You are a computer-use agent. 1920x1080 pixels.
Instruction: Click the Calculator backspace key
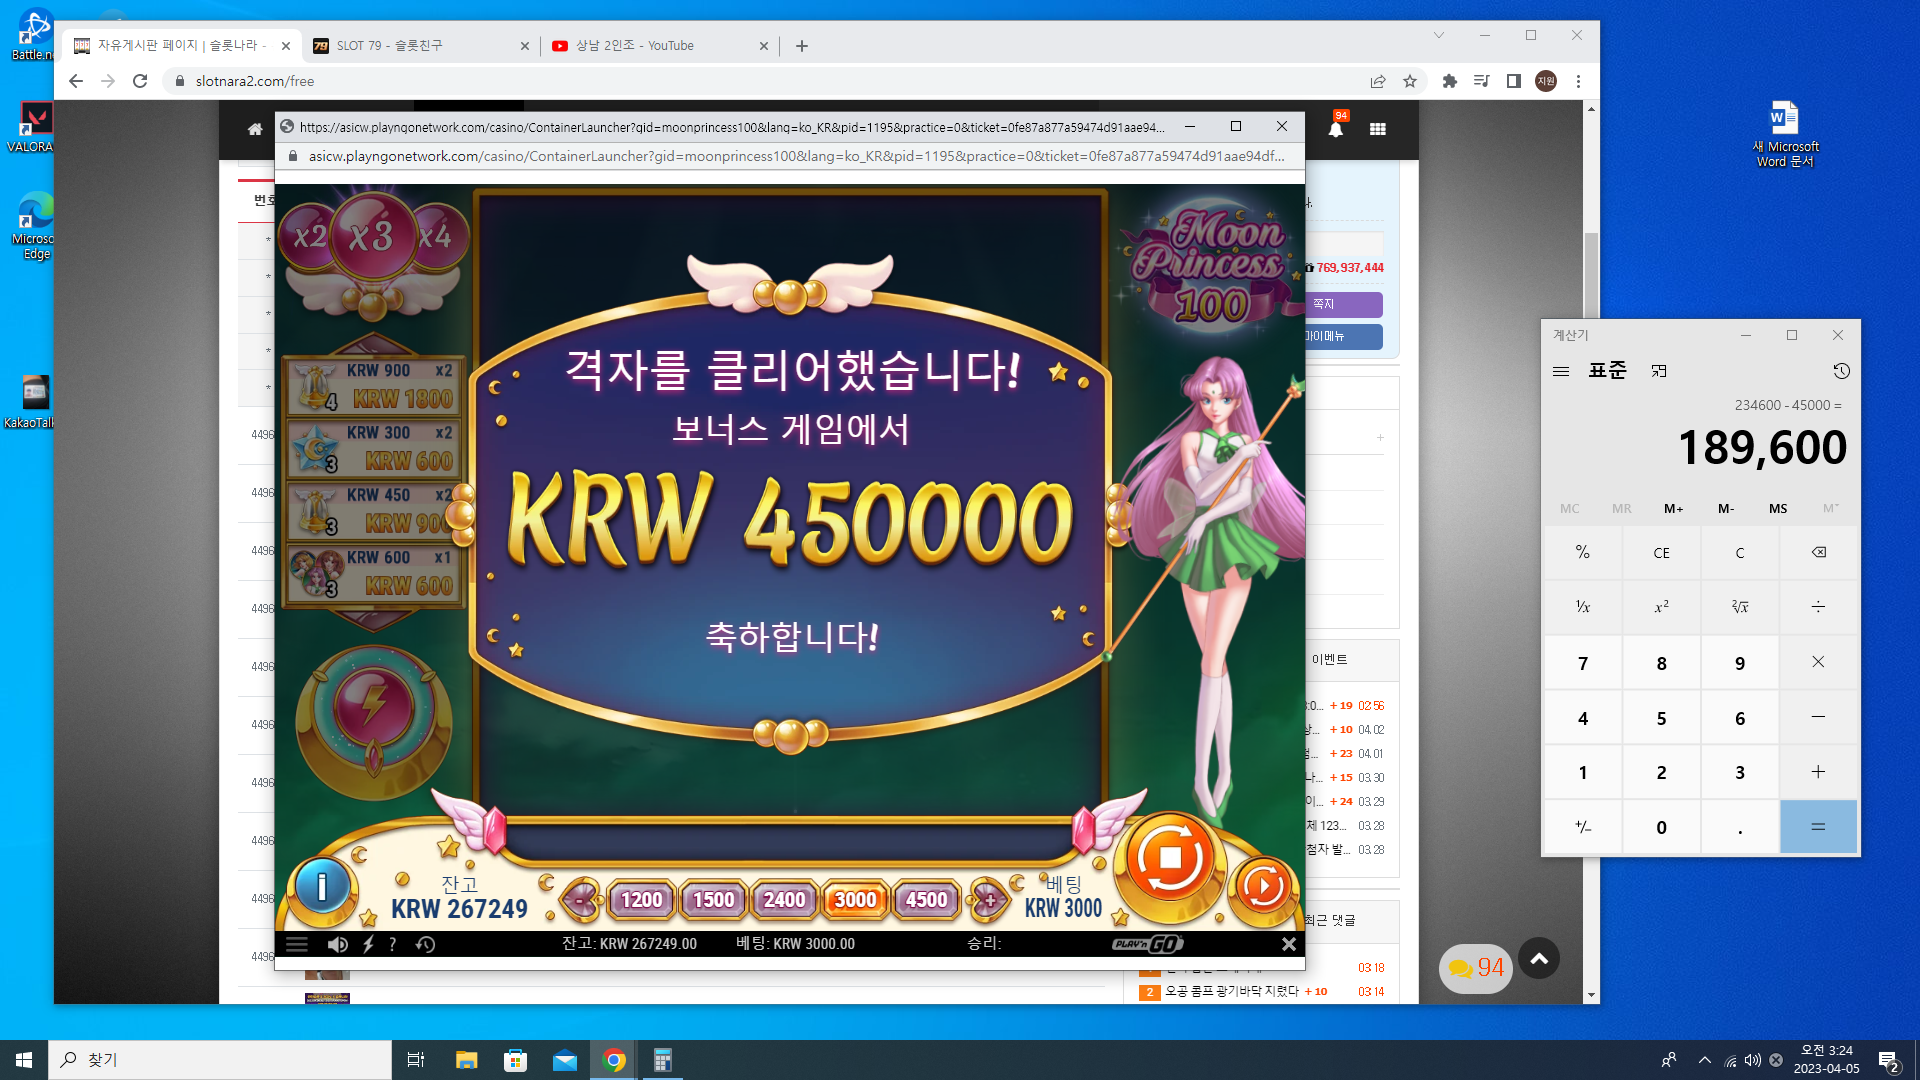point(1819,552)
